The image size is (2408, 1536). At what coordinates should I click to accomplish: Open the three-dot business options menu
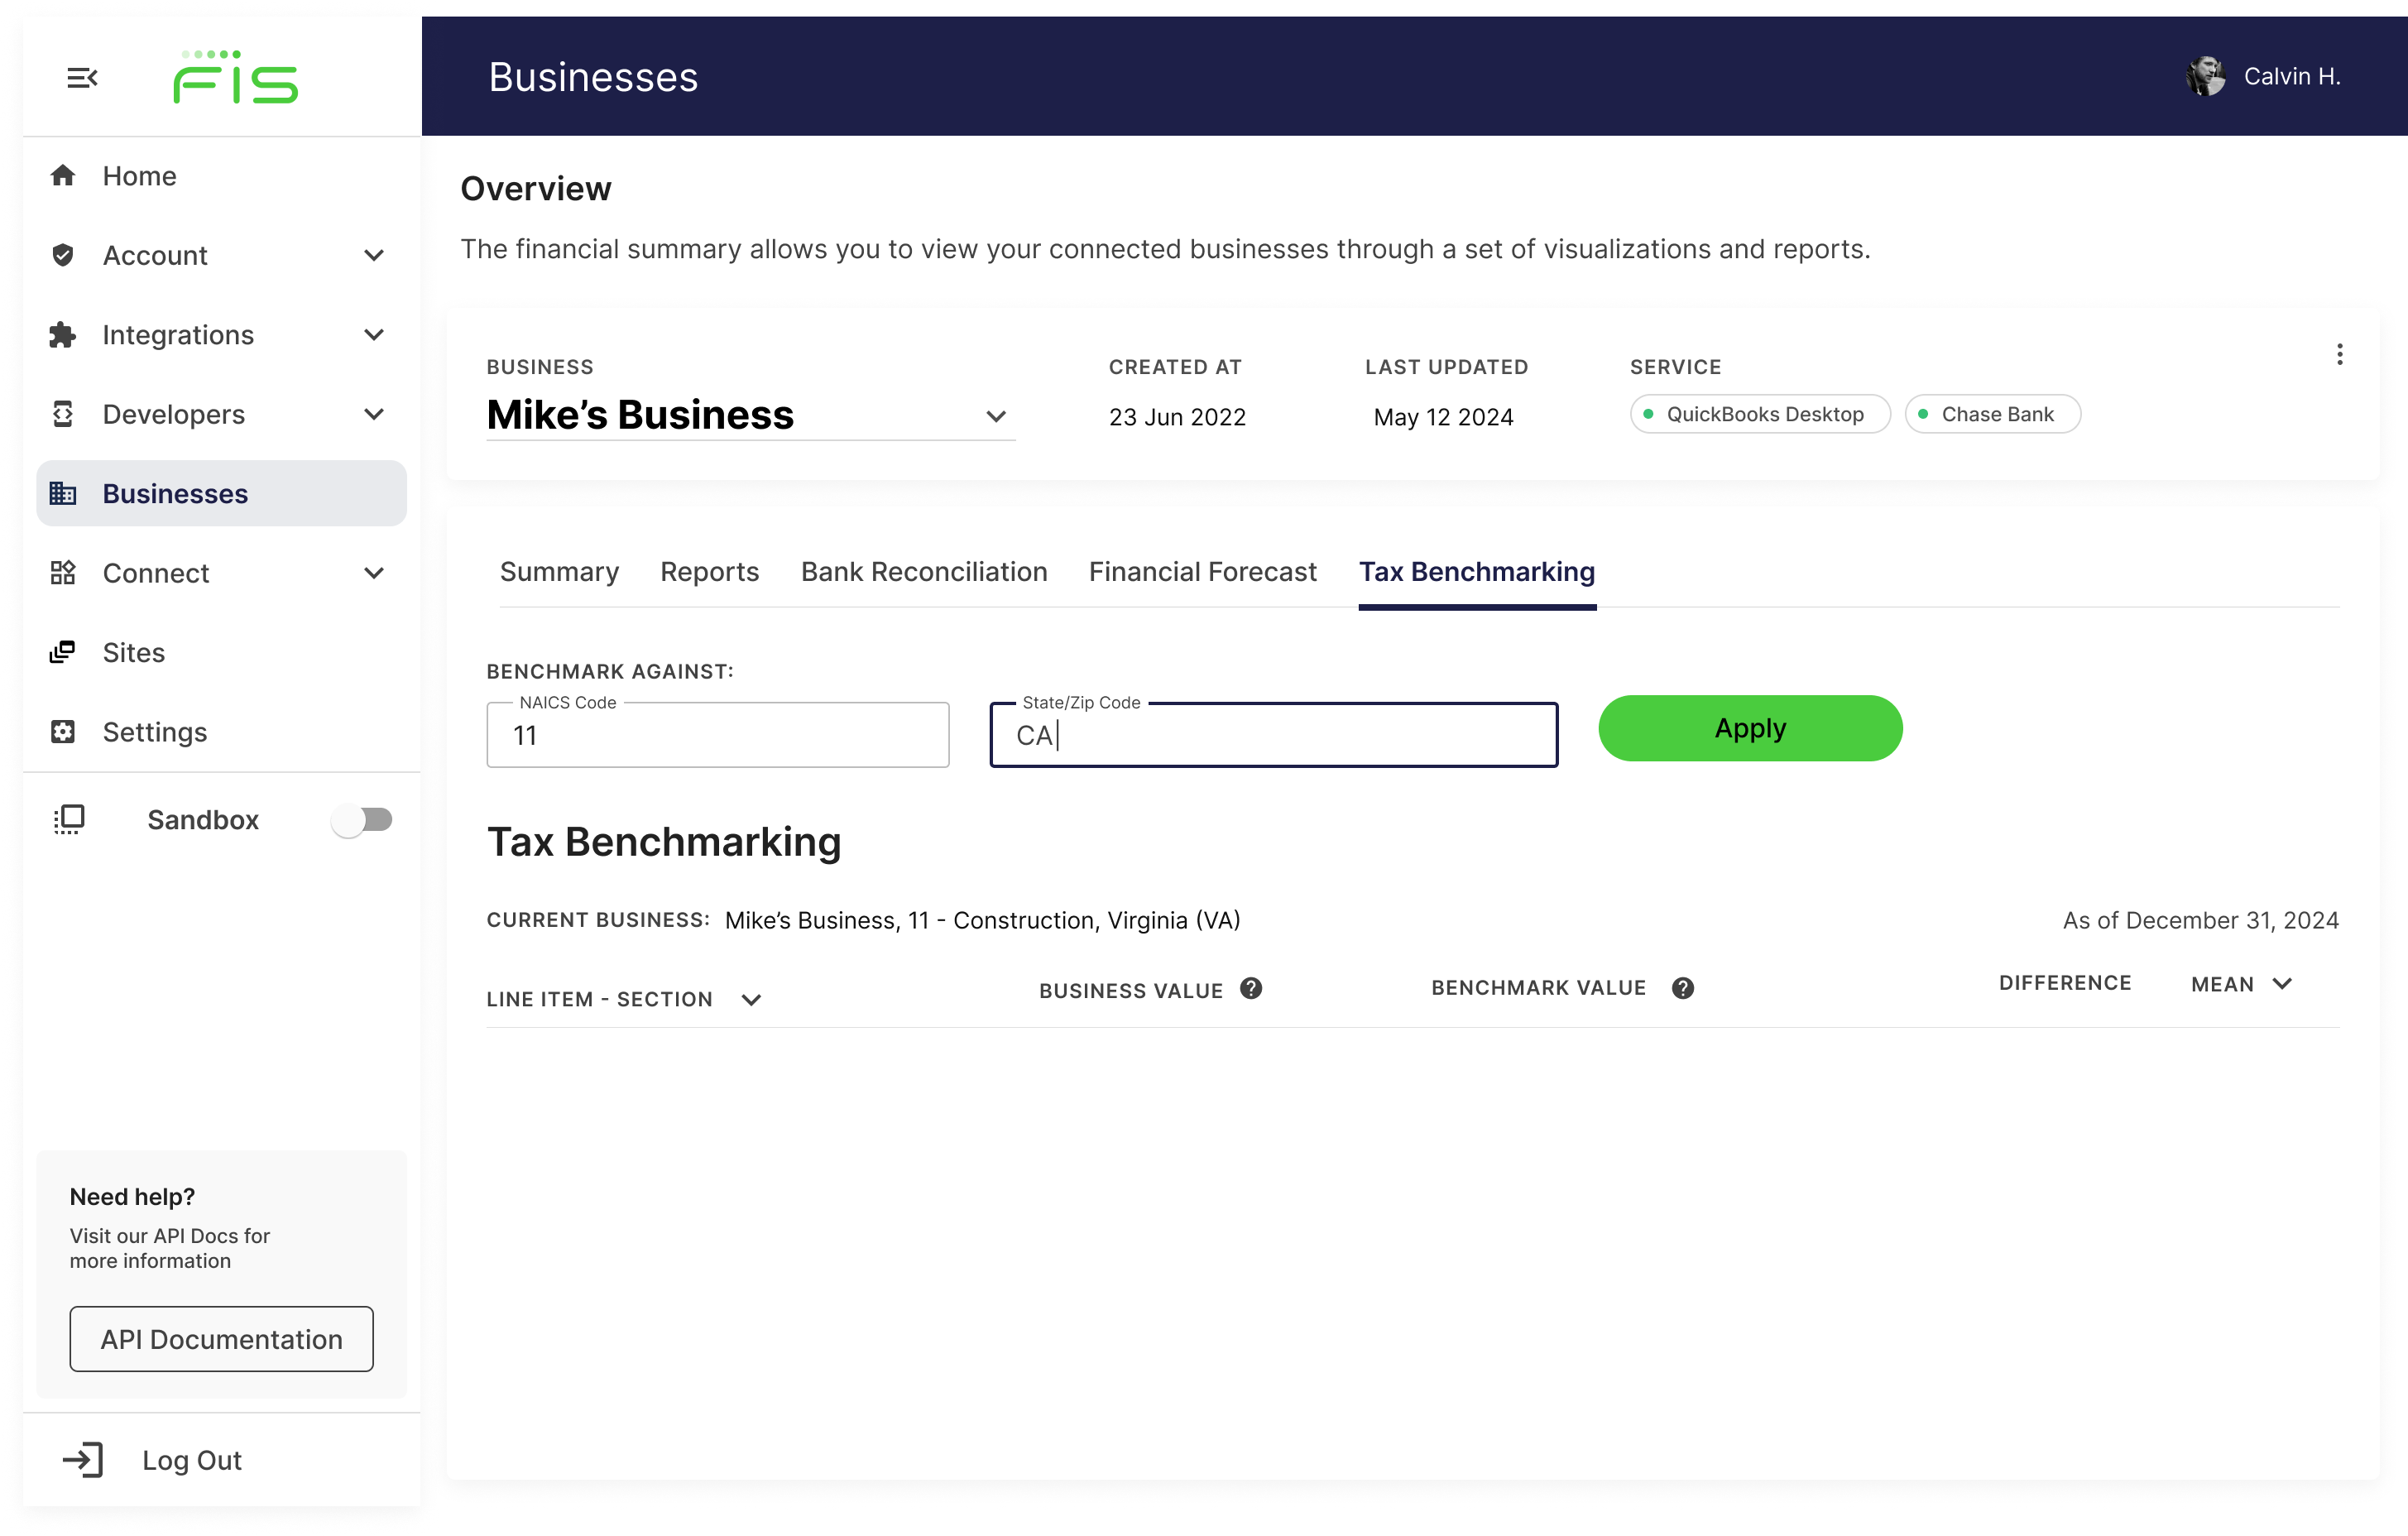coord(2339,354)
